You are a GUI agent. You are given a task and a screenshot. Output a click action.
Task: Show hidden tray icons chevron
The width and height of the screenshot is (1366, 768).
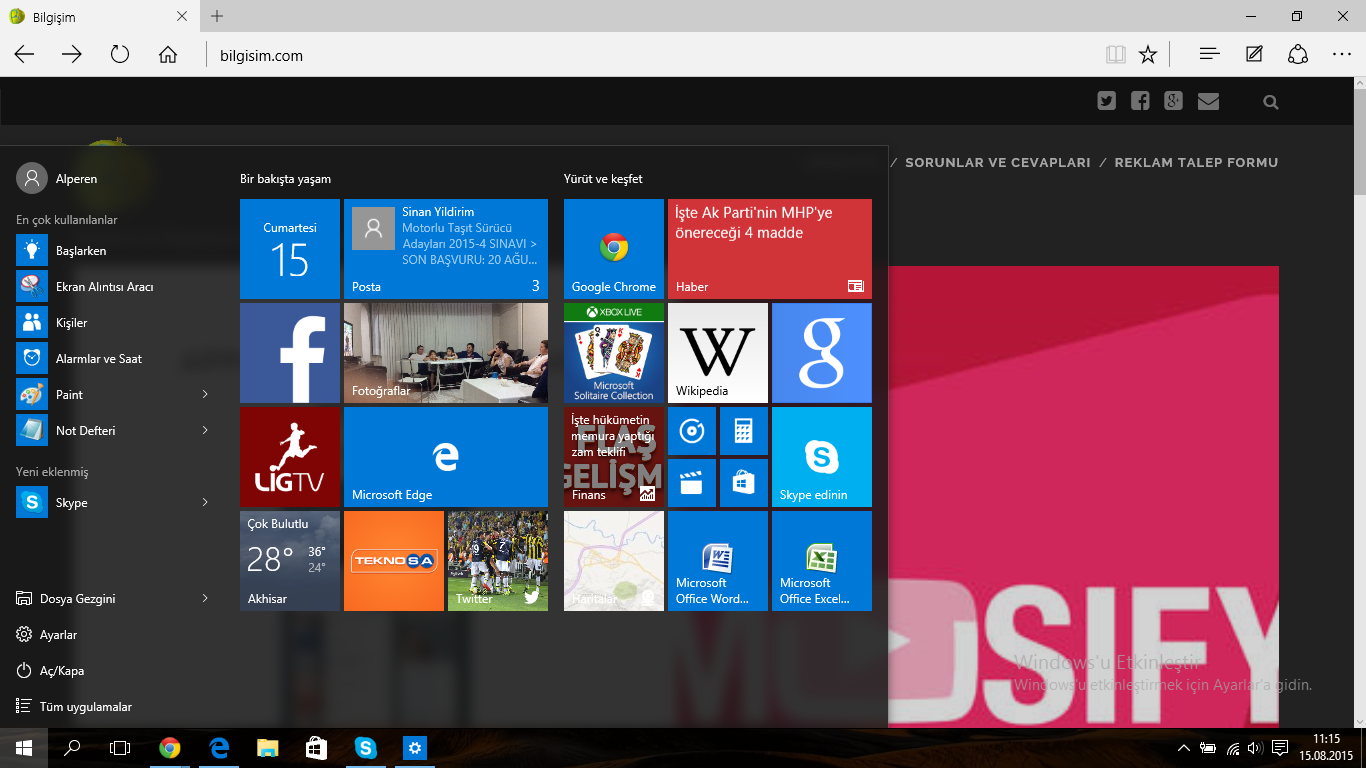1184,748
